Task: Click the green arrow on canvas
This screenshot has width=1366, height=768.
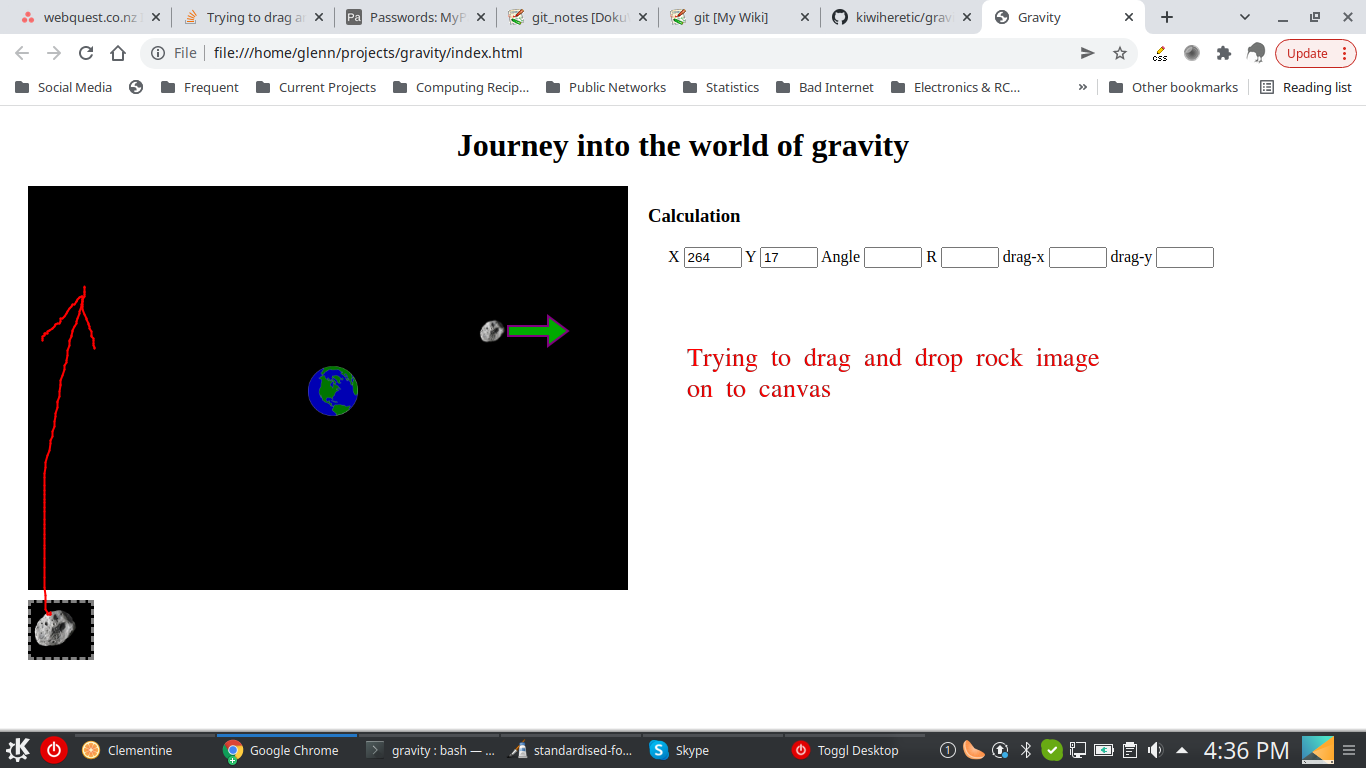Action: (x=538, y=331)
